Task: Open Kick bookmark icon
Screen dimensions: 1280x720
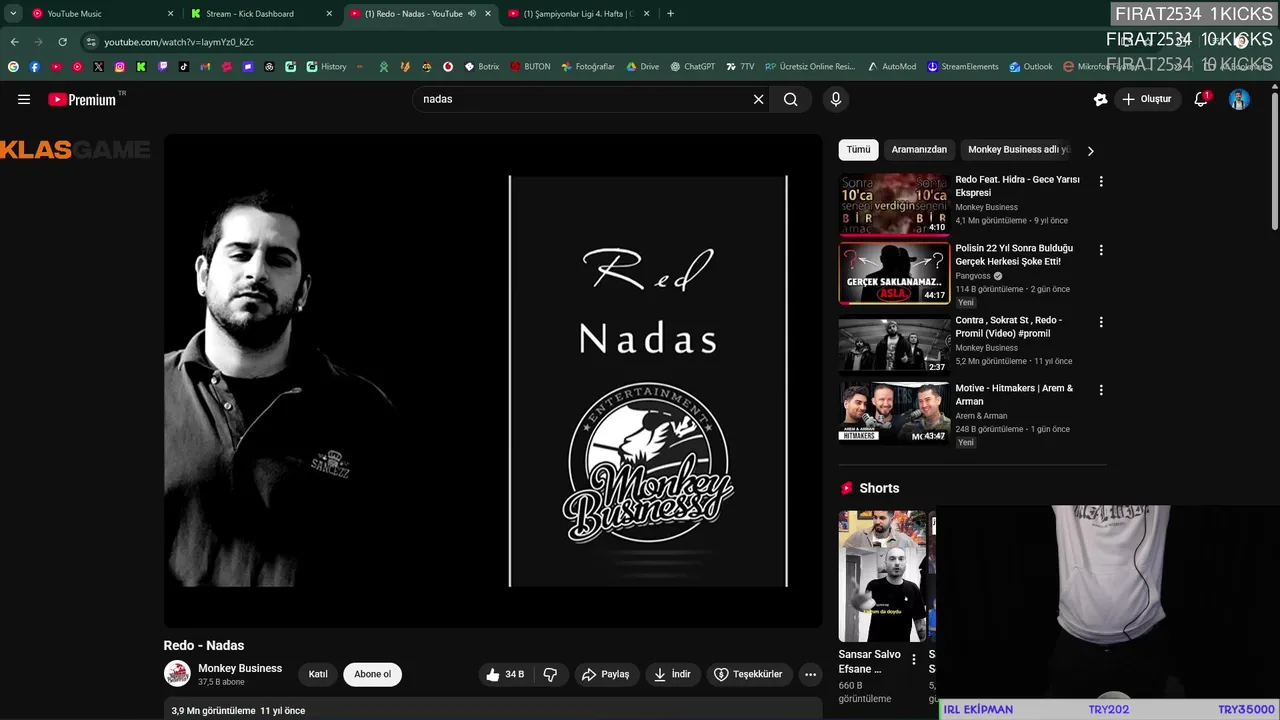Action: coord(141,67)
